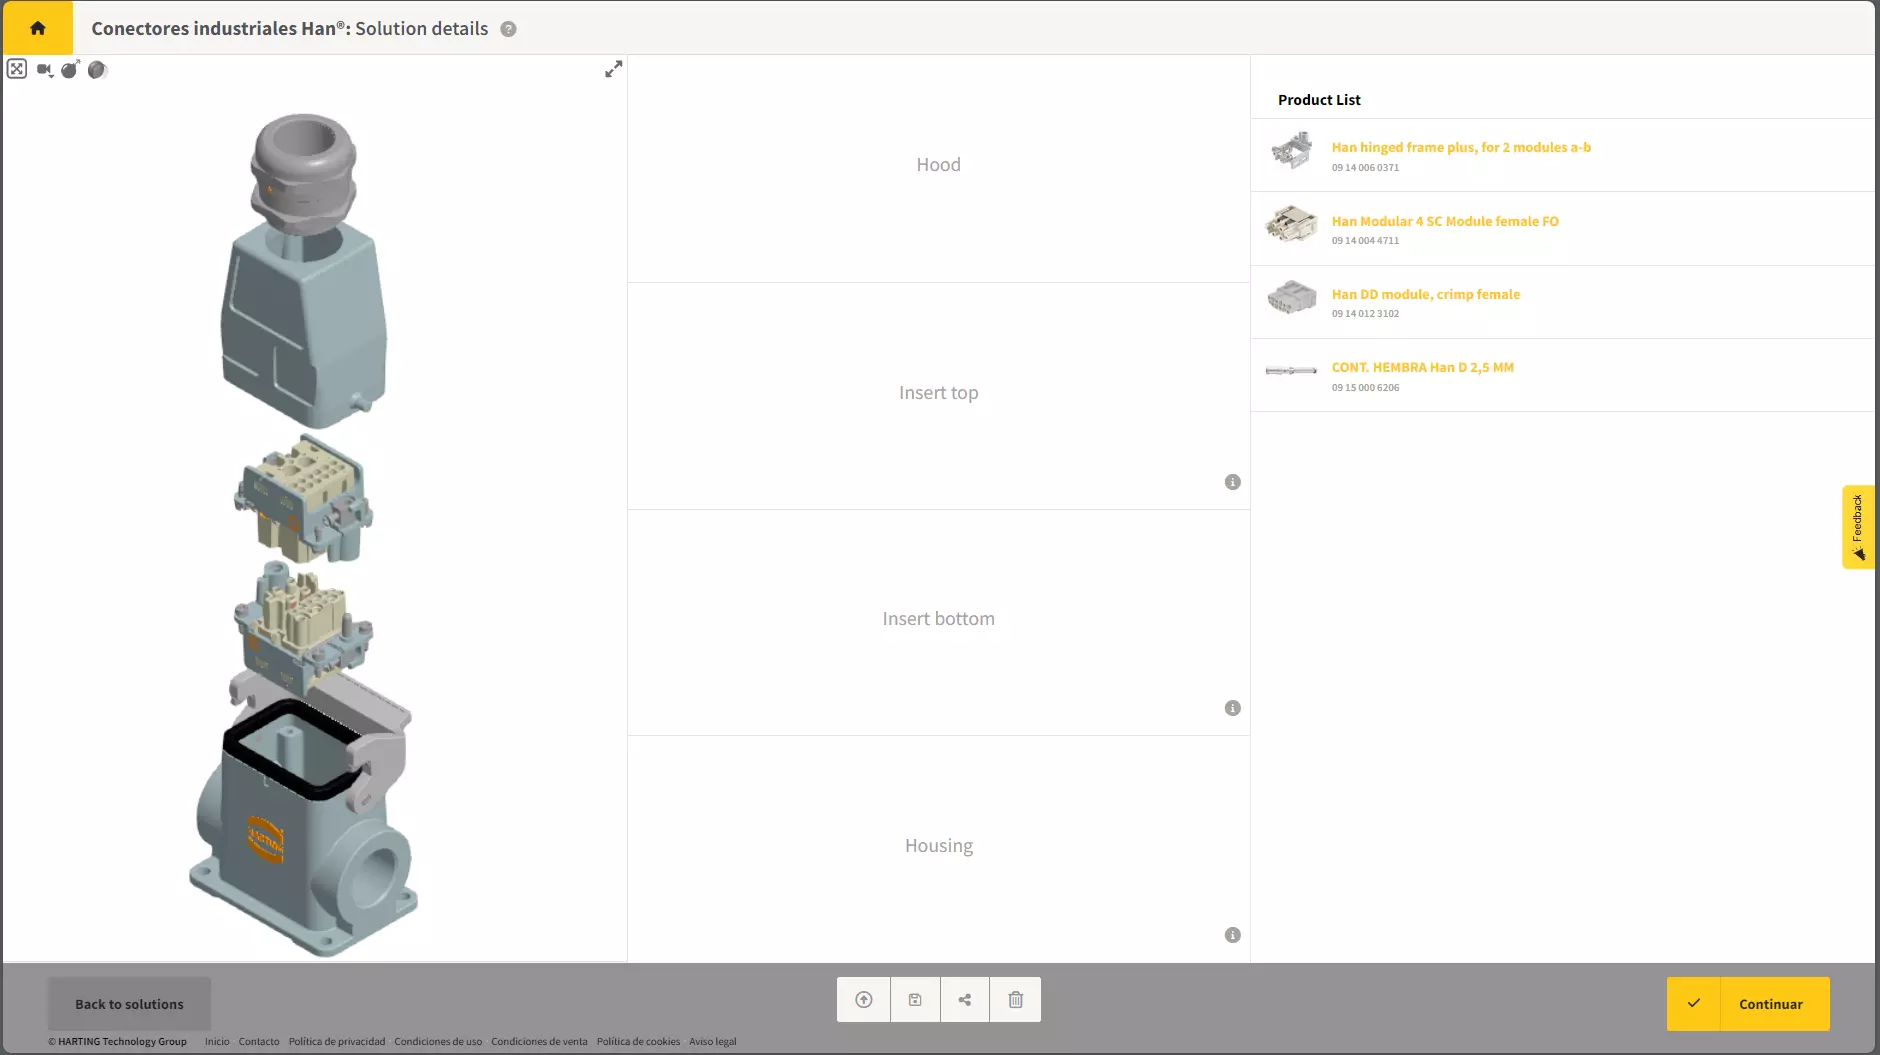Viewport: 1880px width, 1055px height.
Task: Click Han Modular 4 SC module thumbnail
Action: pos(1291,224)
